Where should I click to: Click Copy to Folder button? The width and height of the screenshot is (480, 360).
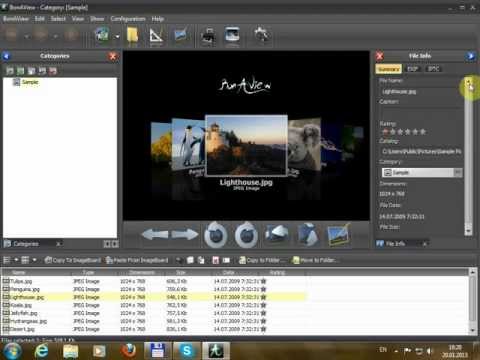263,260
